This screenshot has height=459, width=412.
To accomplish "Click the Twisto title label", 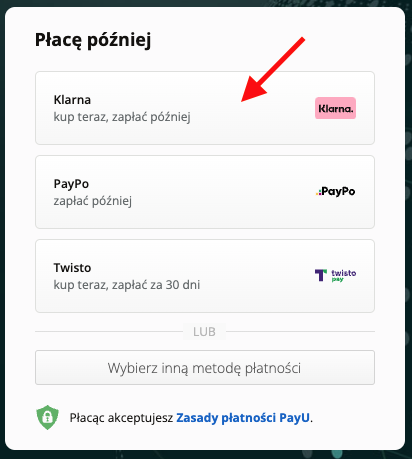I will [x=72, y=268].
